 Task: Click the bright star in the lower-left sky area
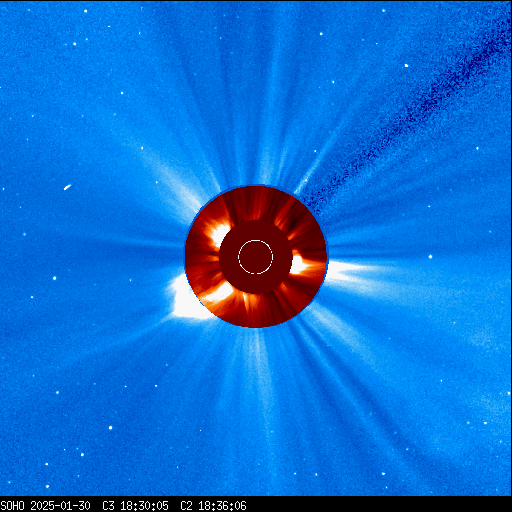[x=110, y=428]
